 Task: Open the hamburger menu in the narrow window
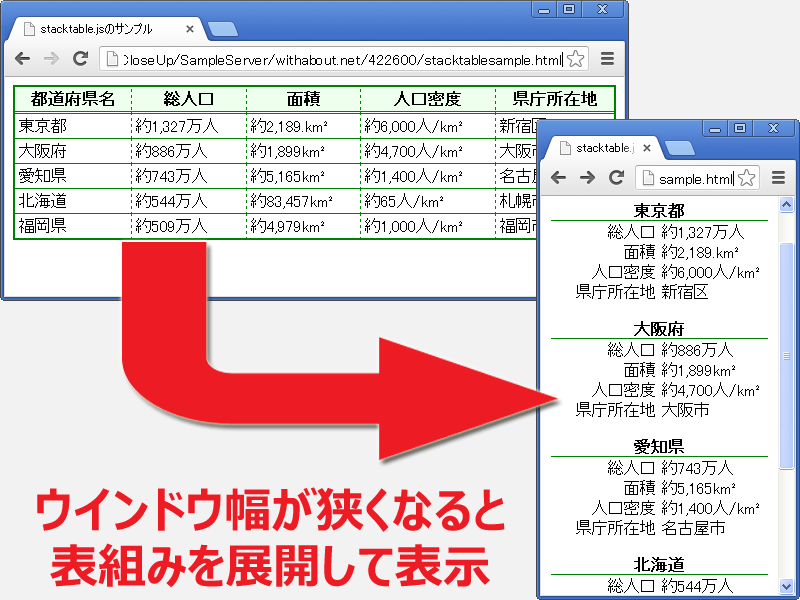pos(778,177)
